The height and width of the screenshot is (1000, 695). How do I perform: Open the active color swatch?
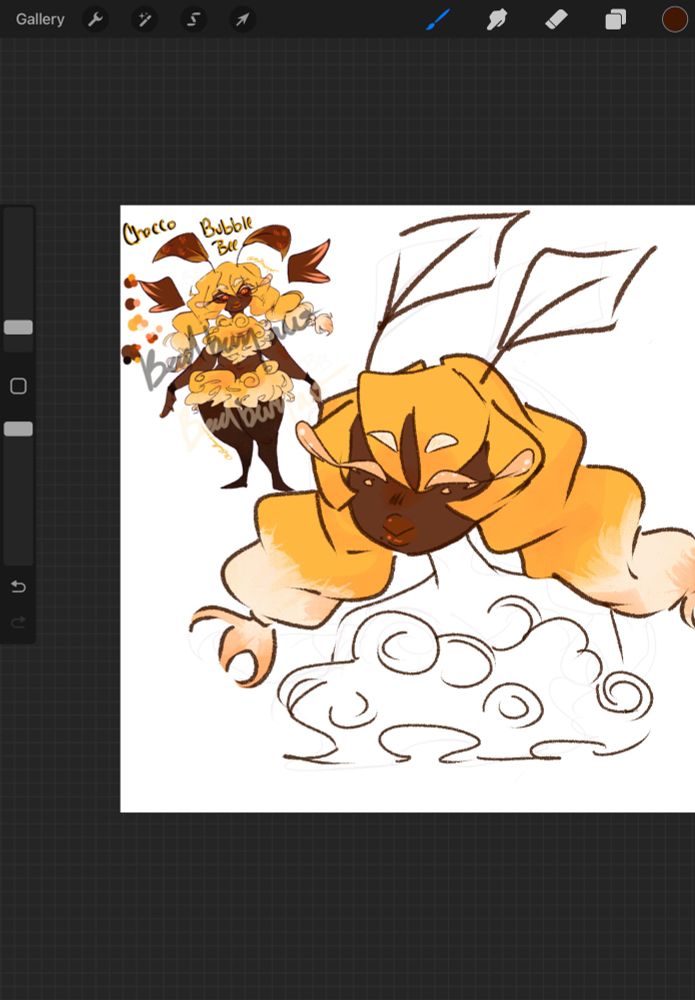[674, 20]
